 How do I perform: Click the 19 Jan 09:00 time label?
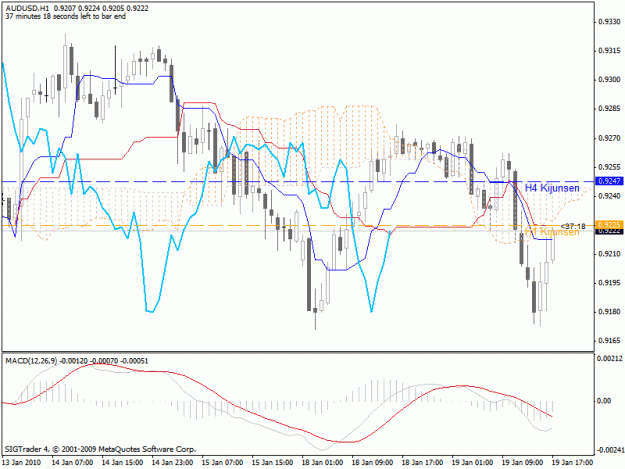click(x=522, y=463)
